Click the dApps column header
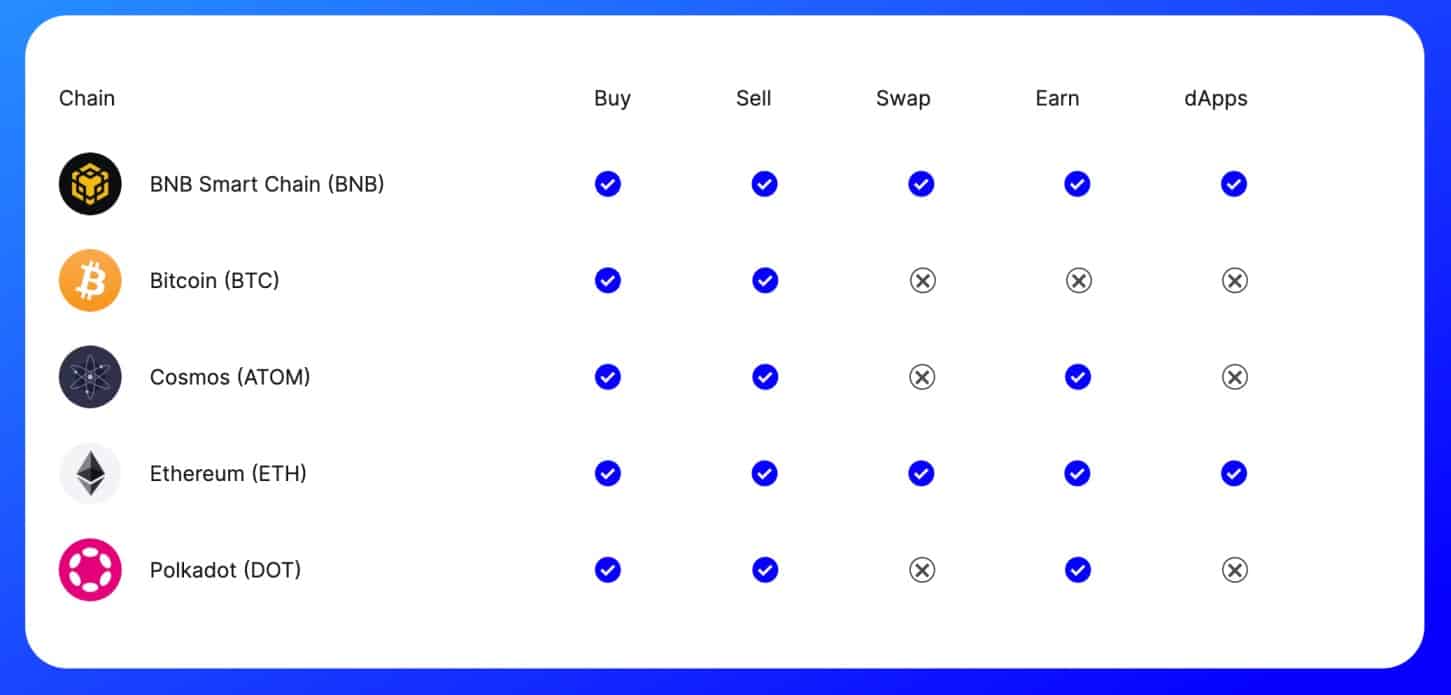This screenshot has height=695, width=1451. click(1216, 98)
